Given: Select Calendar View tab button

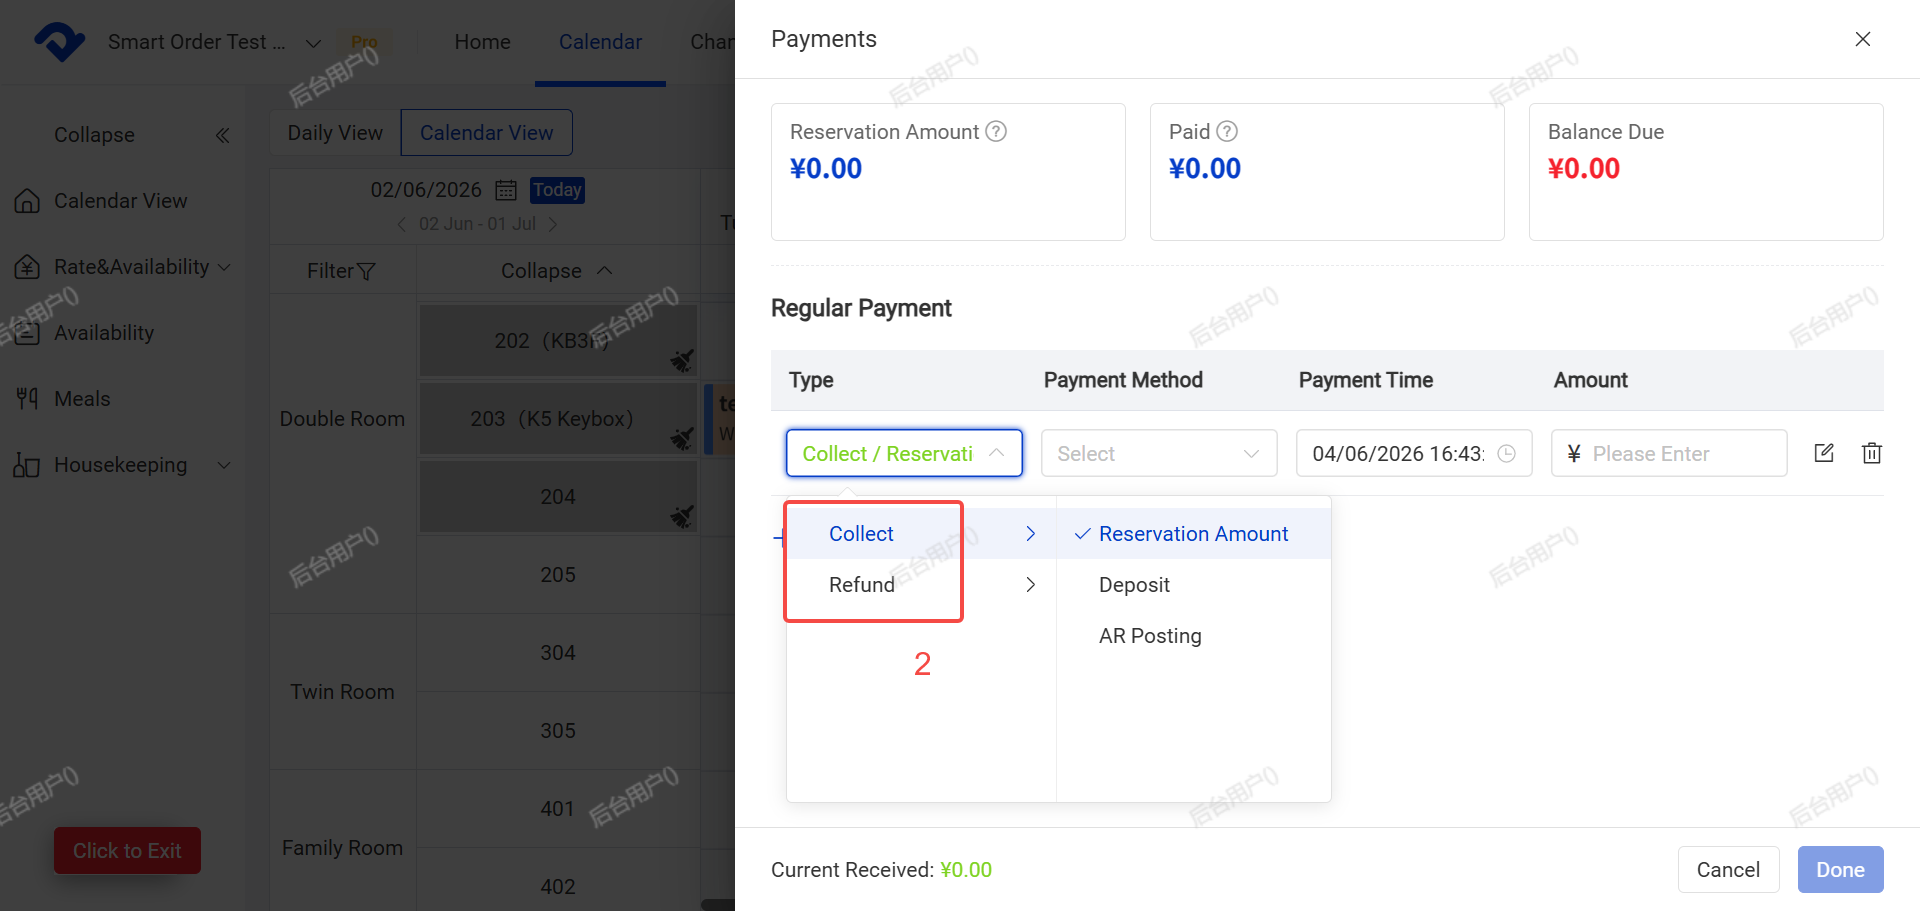Looking at the screenshot, I should (486, 133).
